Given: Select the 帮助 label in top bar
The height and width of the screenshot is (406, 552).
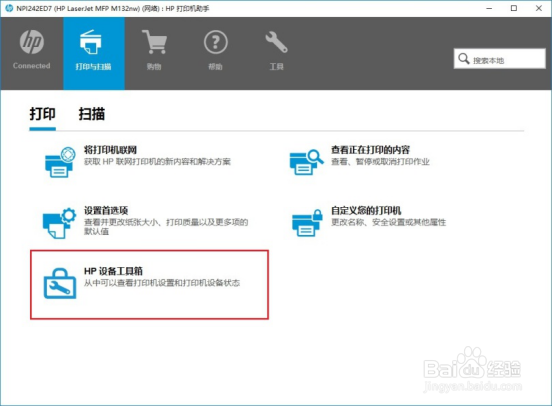Looking at the screenshot, I should click(215, 67).
